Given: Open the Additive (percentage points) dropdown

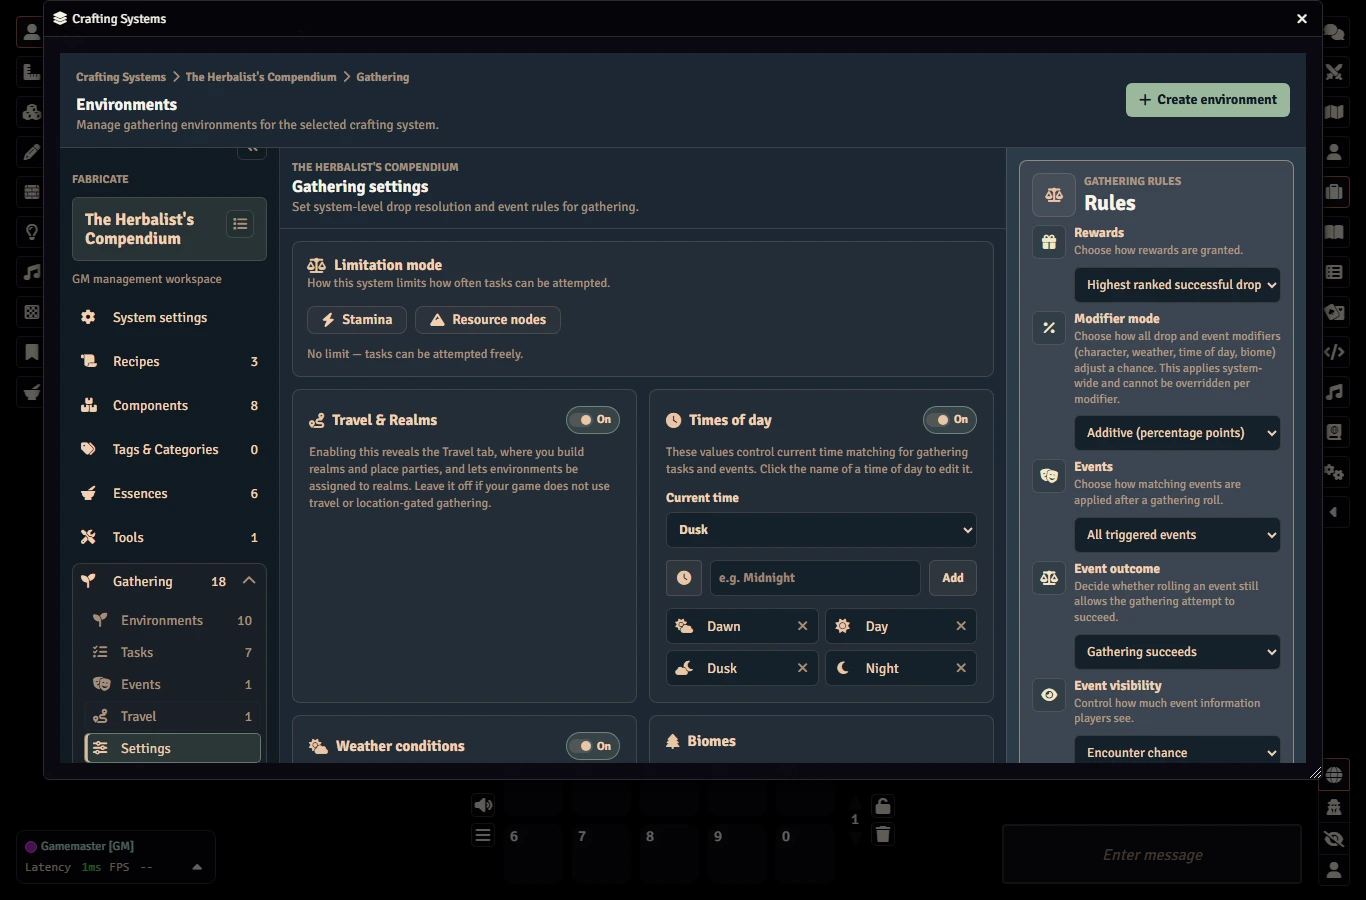Looking at the screenshot, I should click(1177, 433).
